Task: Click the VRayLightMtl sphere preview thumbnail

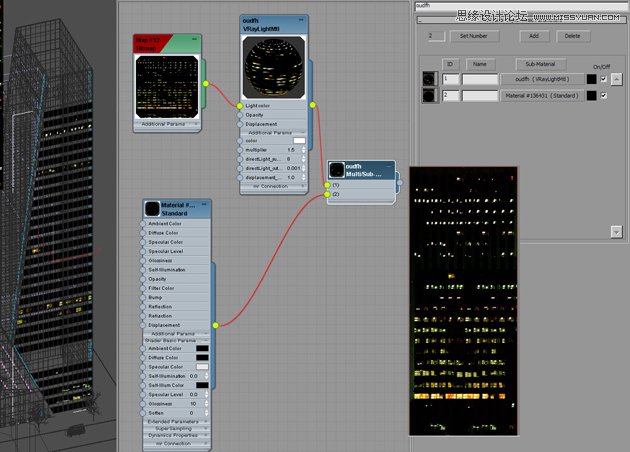Action: pyautogui.click(x=274, y=67)
